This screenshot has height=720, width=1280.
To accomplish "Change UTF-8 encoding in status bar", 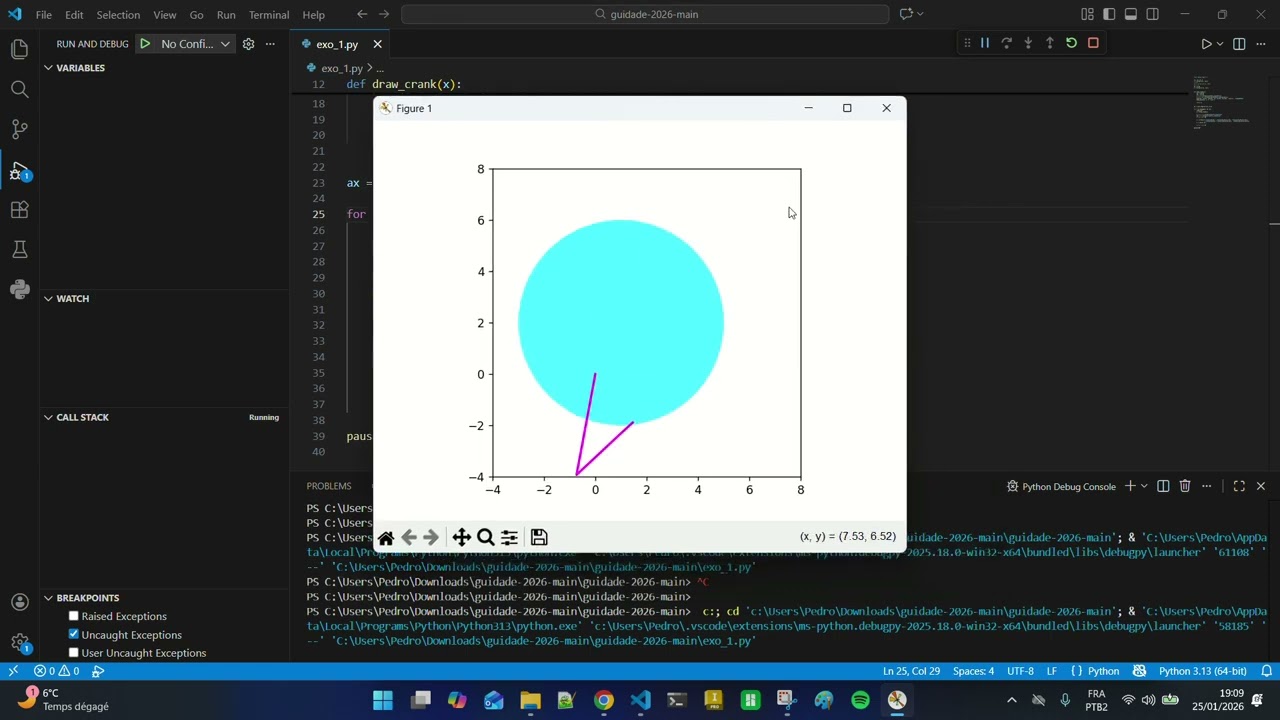I will coord(1020,671).
